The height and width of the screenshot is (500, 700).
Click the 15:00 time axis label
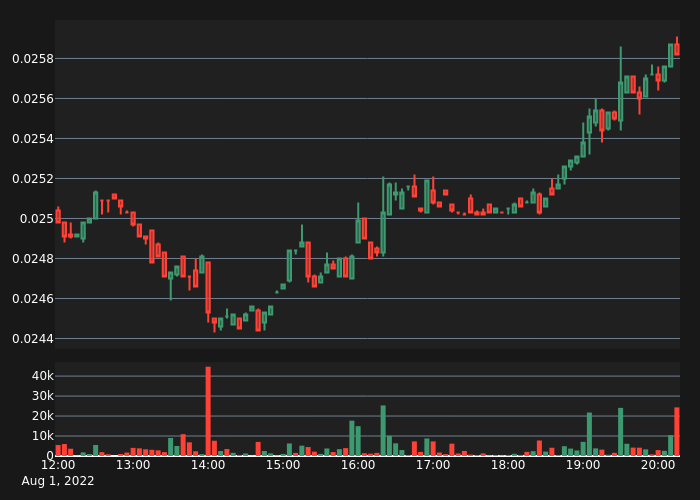[283, 465]
